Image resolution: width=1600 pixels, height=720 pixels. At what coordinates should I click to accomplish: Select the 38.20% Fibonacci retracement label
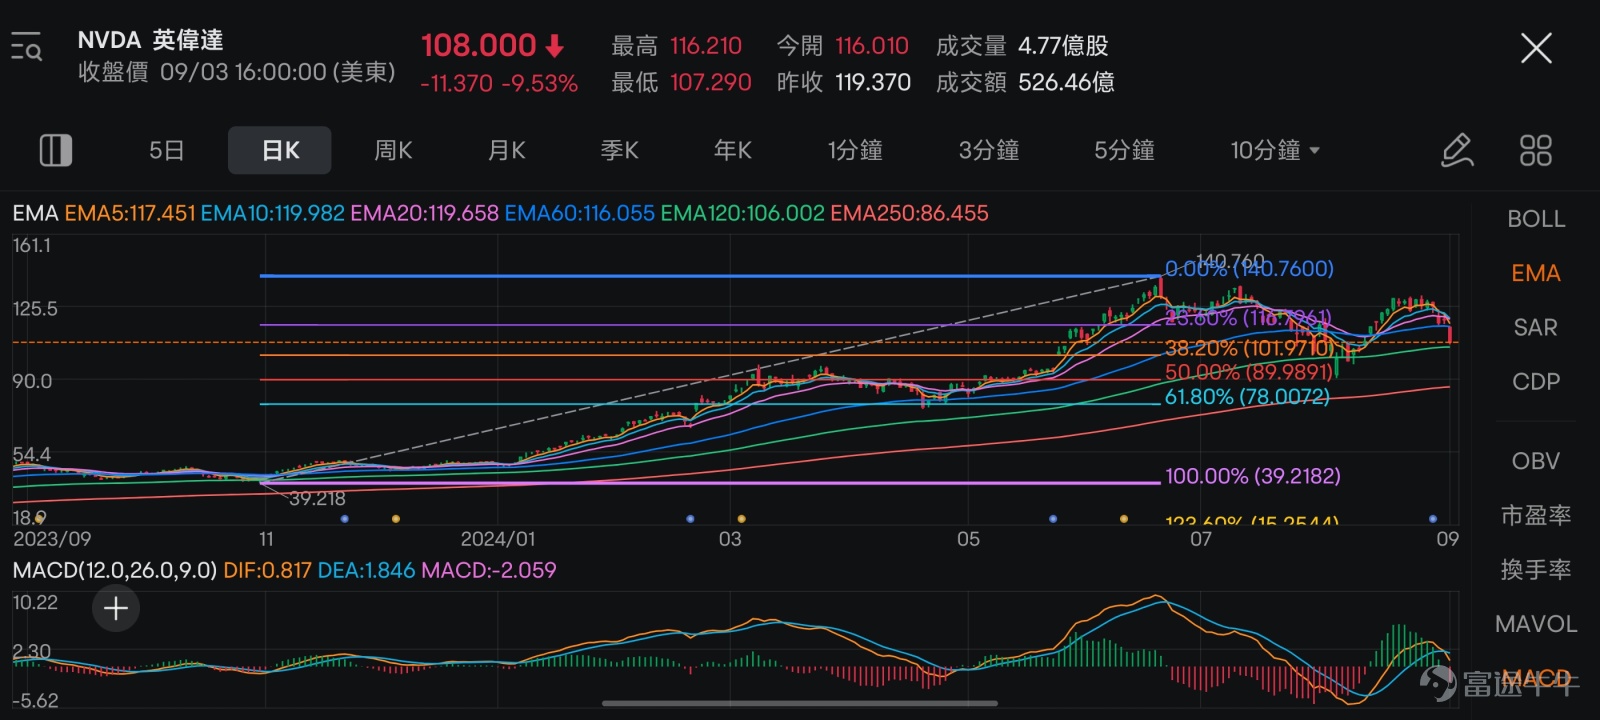coord(1249,348)
